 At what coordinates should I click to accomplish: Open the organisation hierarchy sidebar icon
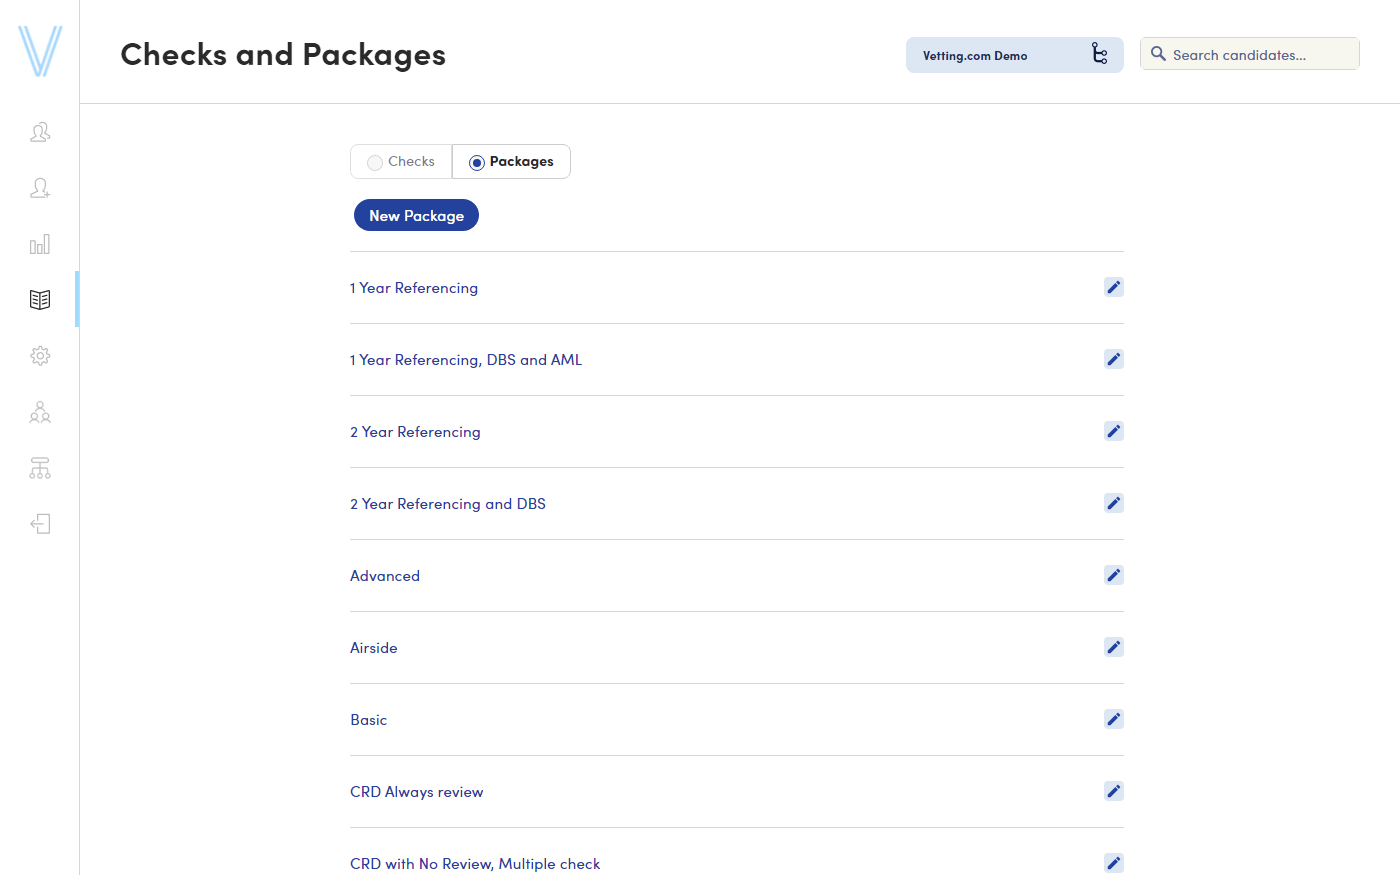40,468
